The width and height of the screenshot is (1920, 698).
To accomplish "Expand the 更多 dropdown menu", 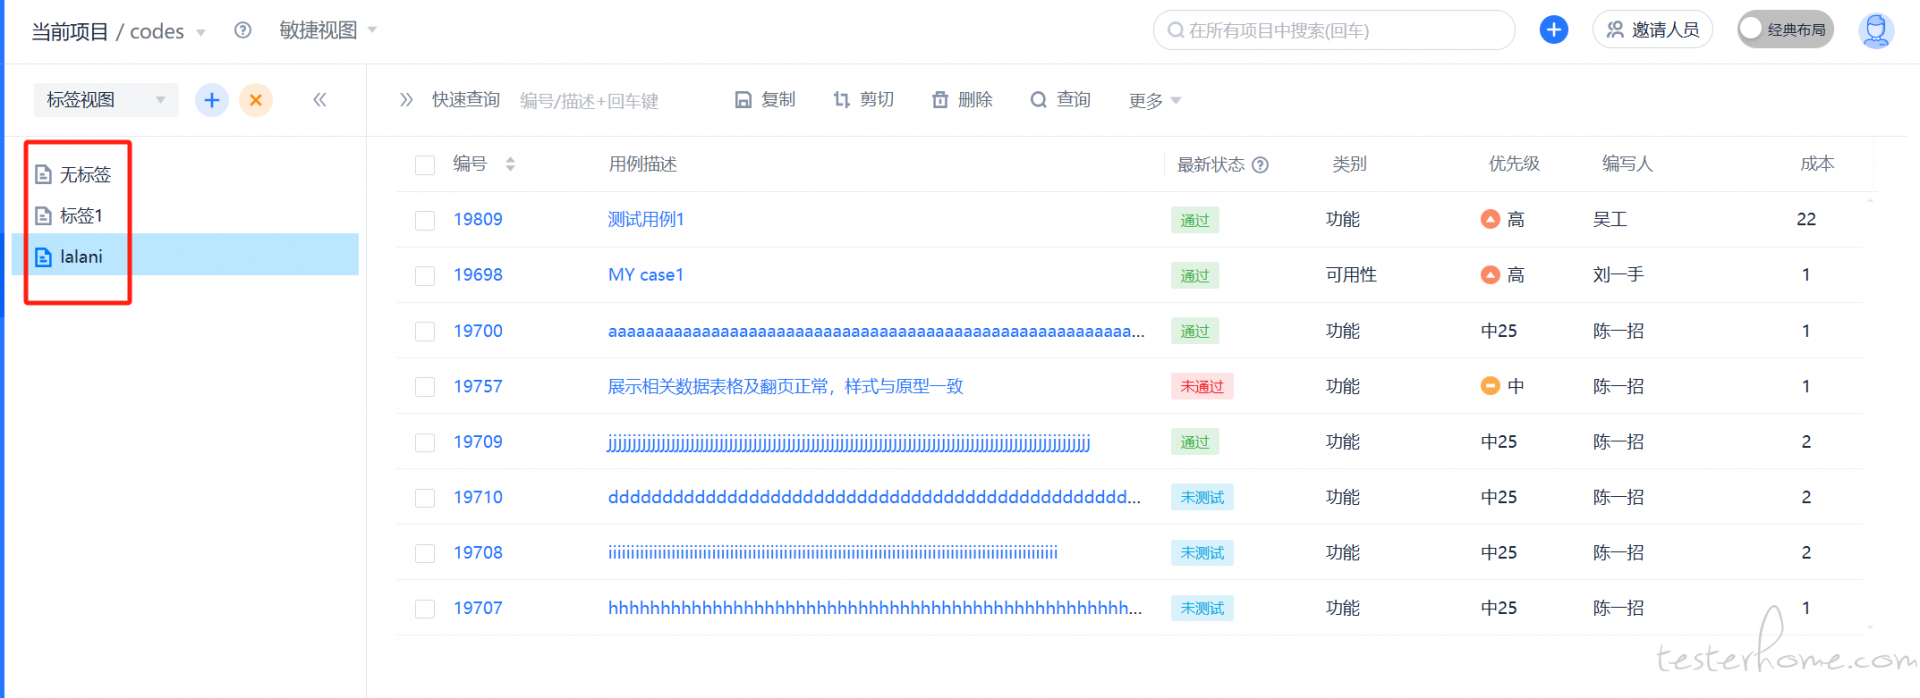I will click(1155, 101).
